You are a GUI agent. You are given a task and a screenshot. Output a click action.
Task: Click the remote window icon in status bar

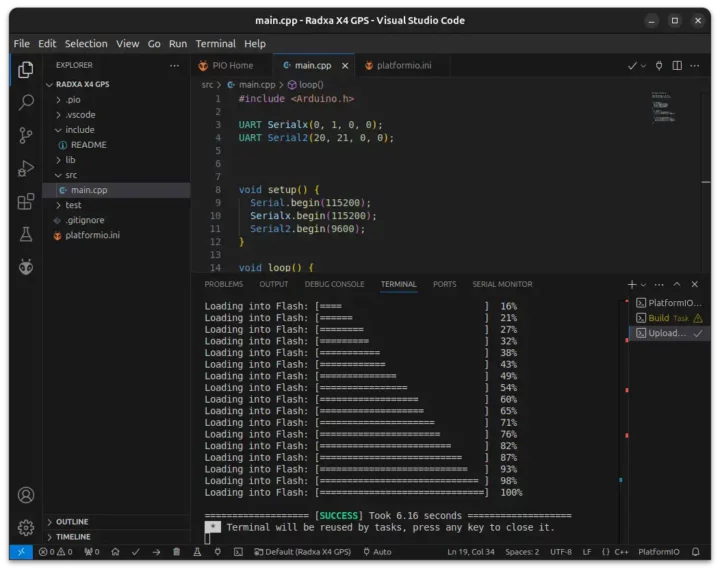click(21, 552)
